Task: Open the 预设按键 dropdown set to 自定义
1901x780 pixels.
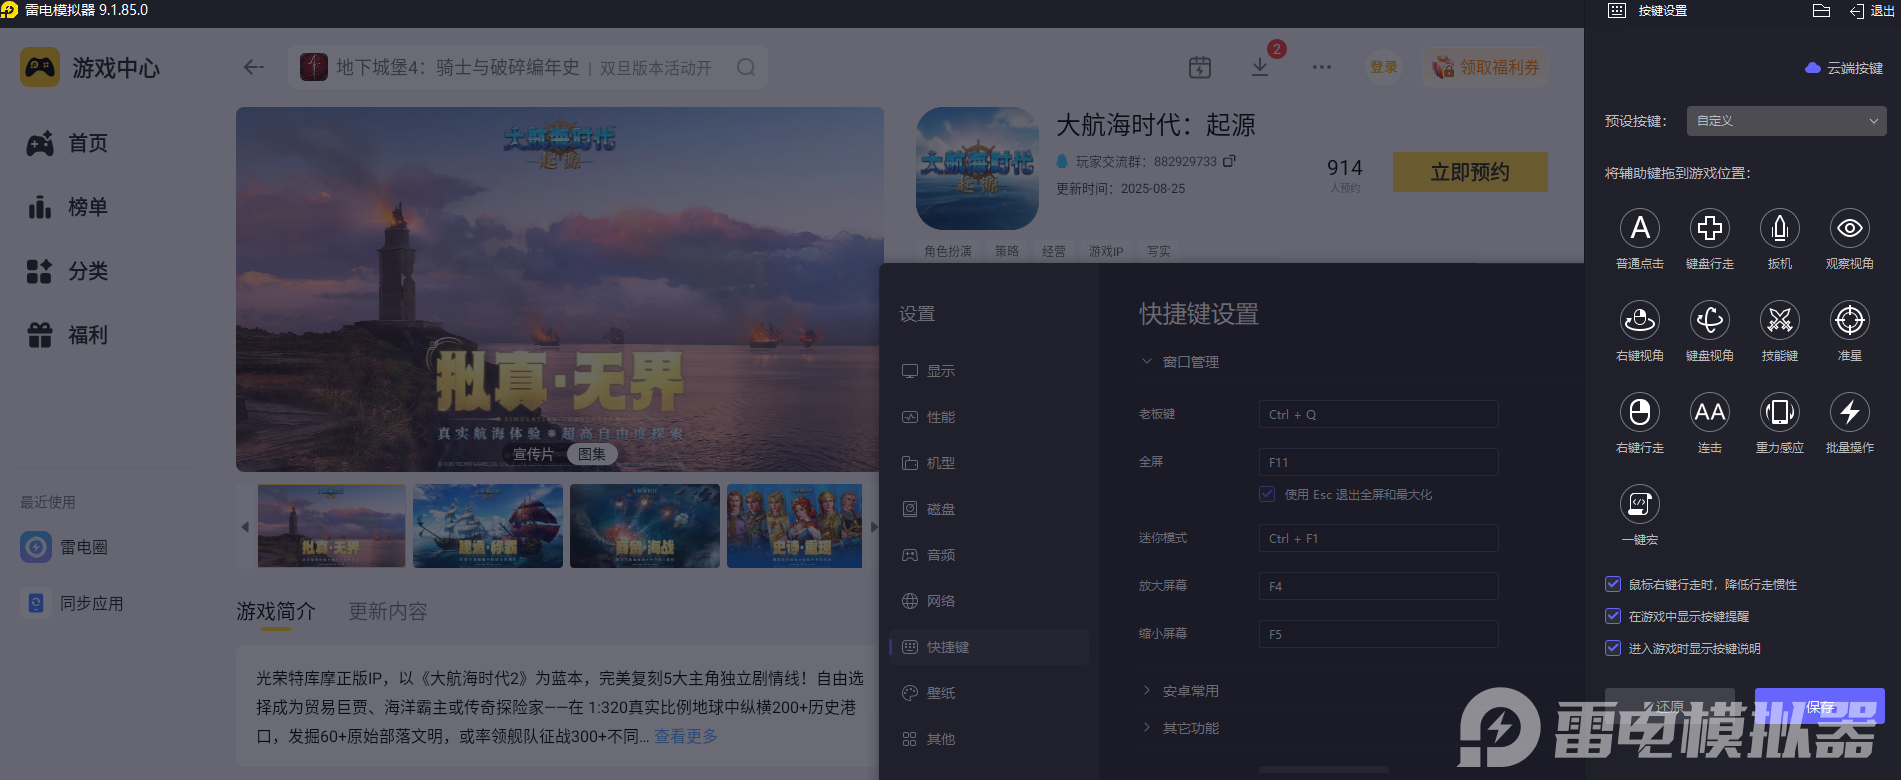Action: pyautogui.click(x=1785, y=121)
